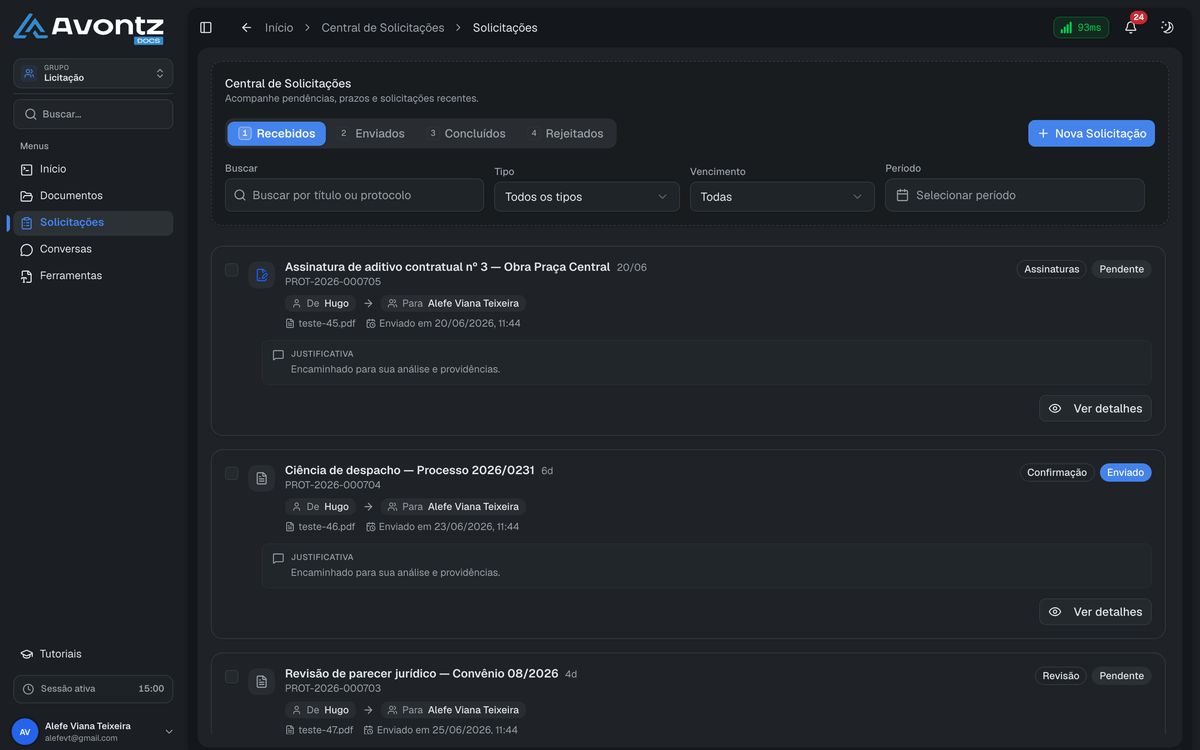Screen dimensions: 1200x750
Task: Click the Para Alefe Viana Teixeira chip in PROT-2026-000704
Action: click(453, 507)
